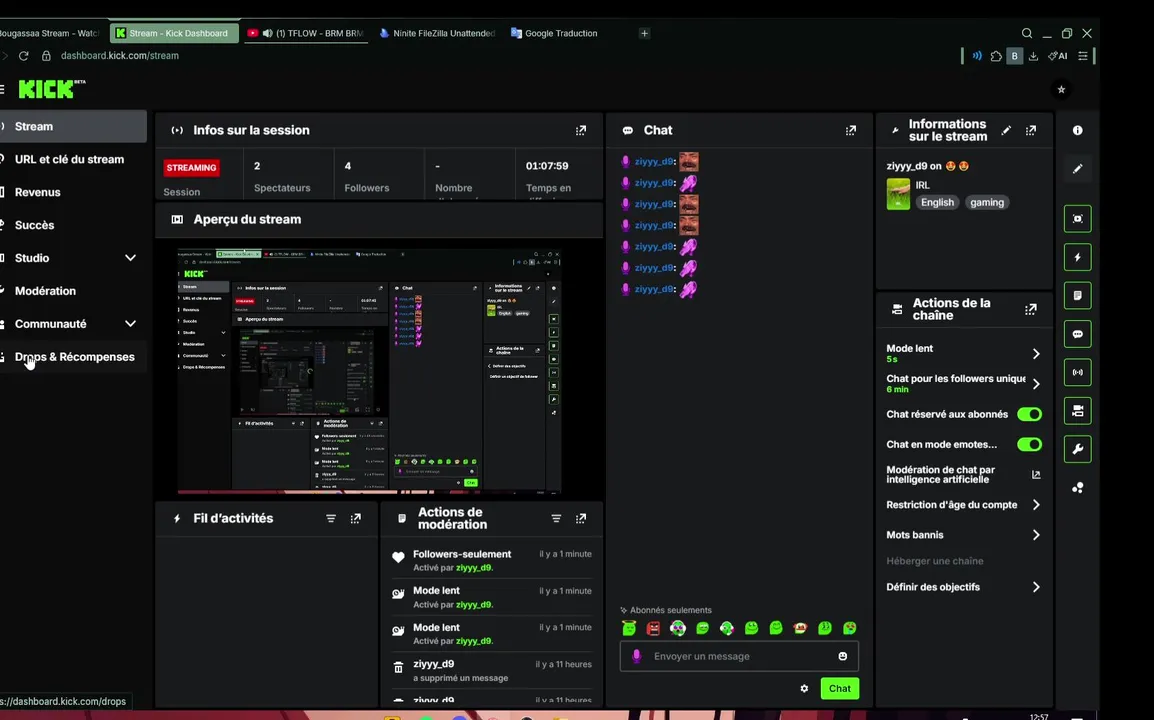The height and width of the screenshot is (720, 1154).
Task: Open Mode lent settings chevron
Action: [x=1036, y=354]
